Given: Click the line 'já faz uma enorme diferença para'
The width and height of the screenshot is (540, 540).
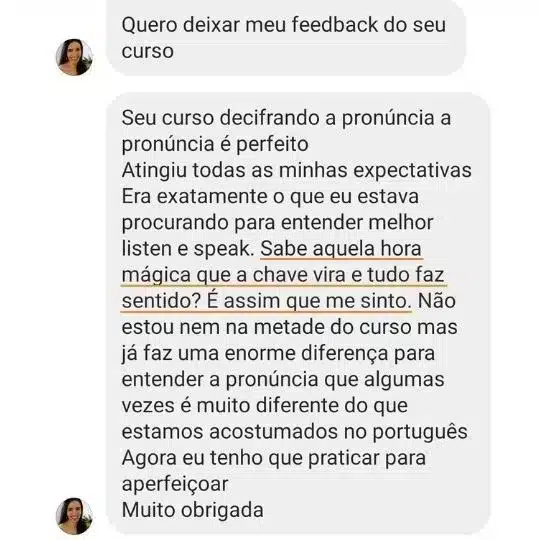Looking at the screenshot, I should click(x=278, y=354).
